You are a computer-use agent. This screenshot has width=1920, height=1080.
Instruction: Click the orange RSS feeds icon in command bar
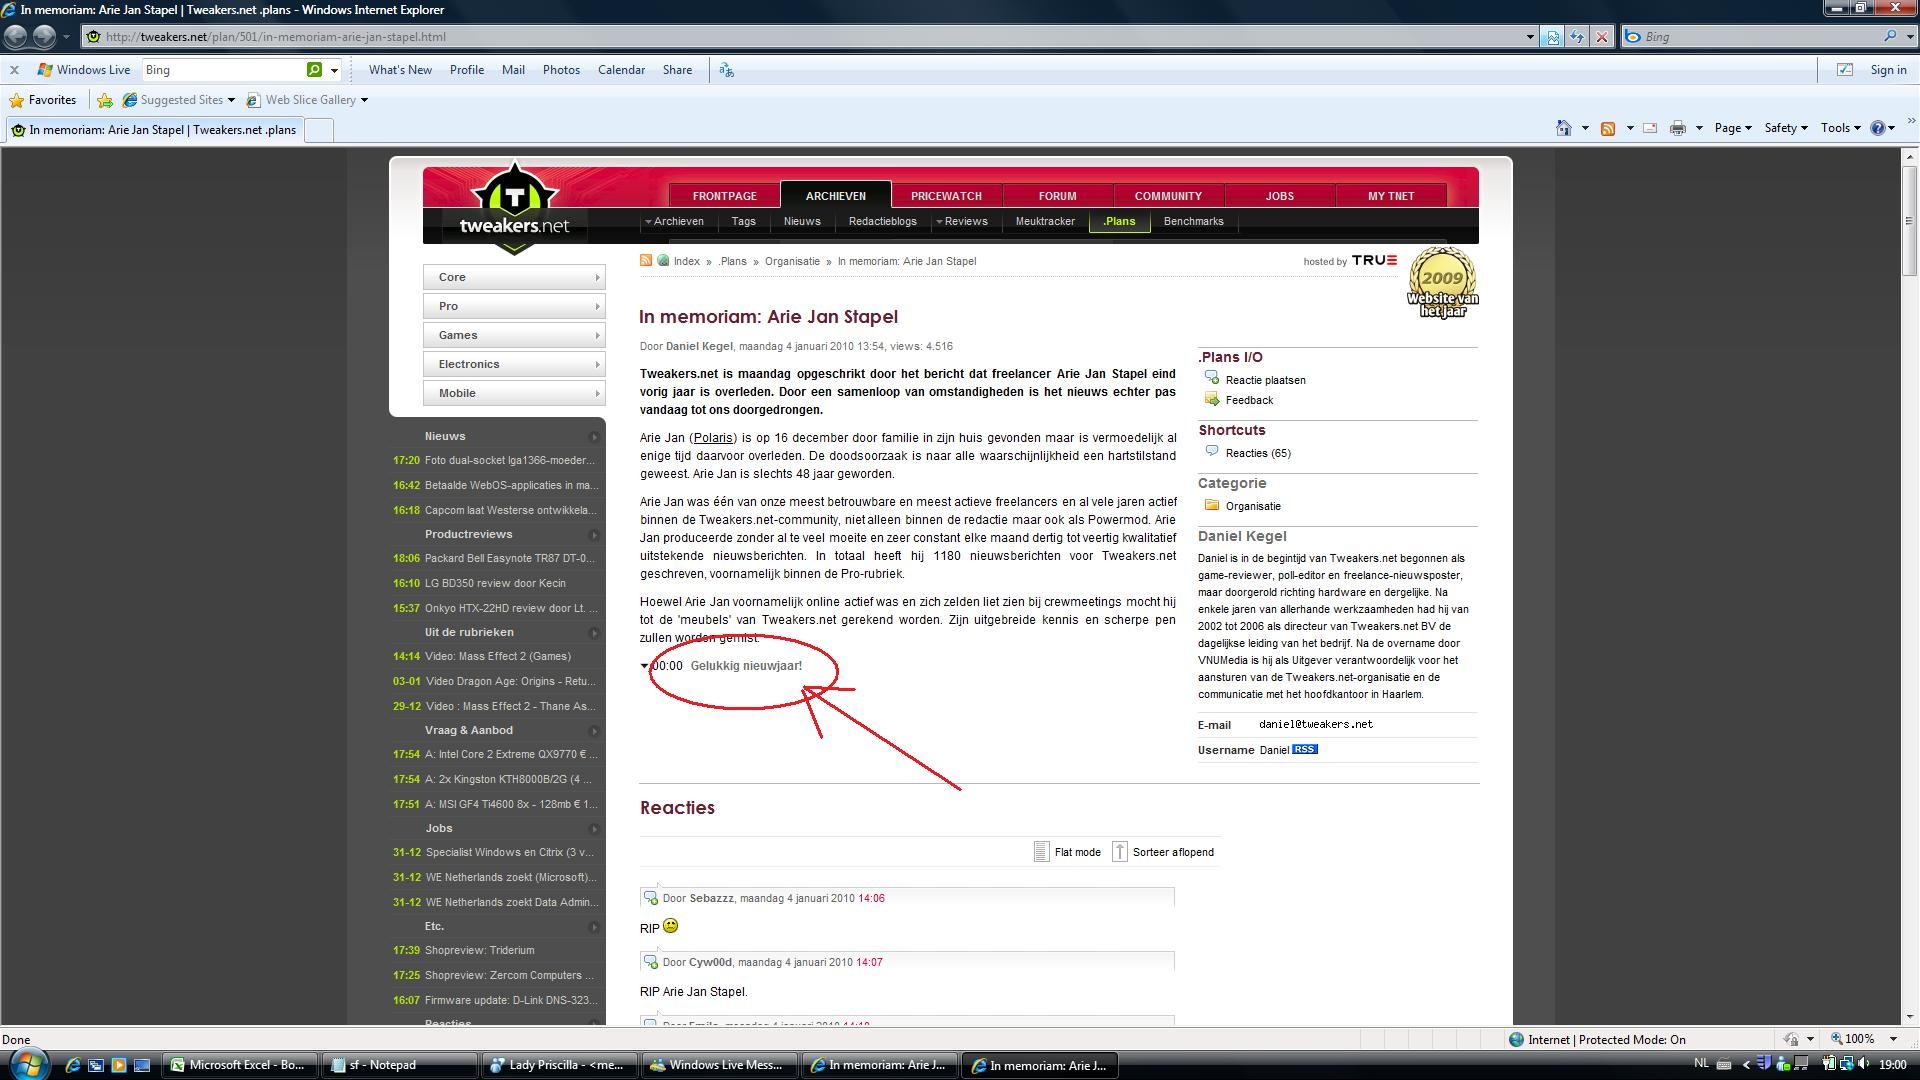pyautogui.click(x=1608, y=128)
